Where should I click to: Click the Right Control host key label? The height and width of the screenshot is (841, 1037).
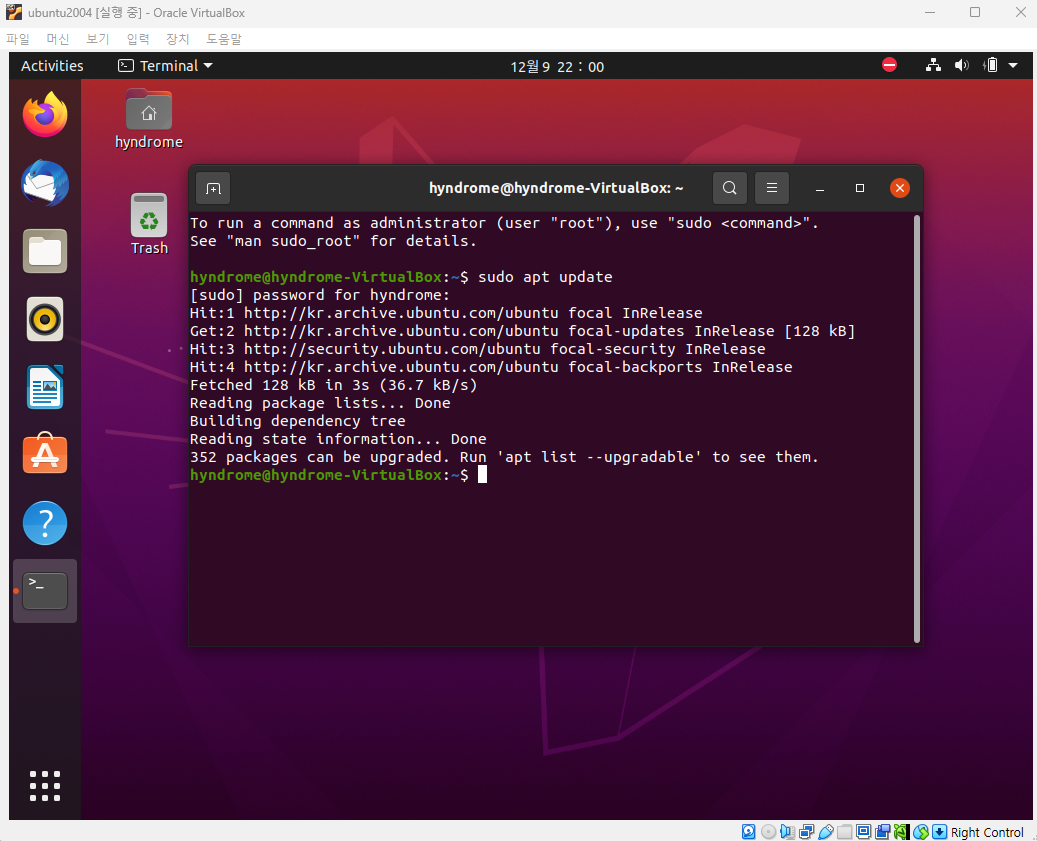(x=987, y=832)
